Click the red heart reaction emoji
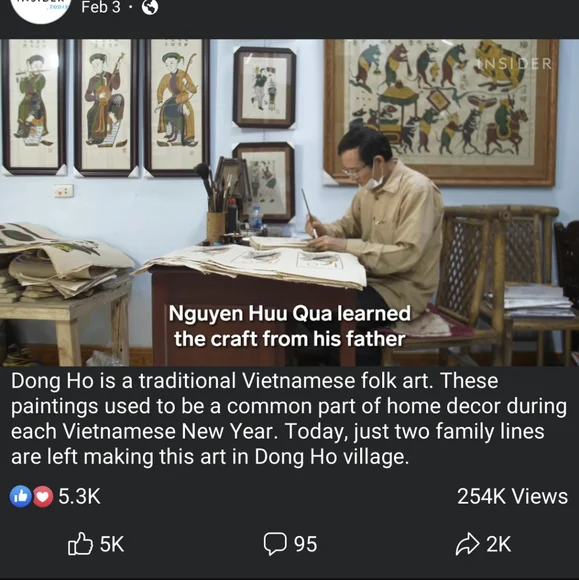The image size is (579, 580). pyautogui.click(x=43, y=496)
